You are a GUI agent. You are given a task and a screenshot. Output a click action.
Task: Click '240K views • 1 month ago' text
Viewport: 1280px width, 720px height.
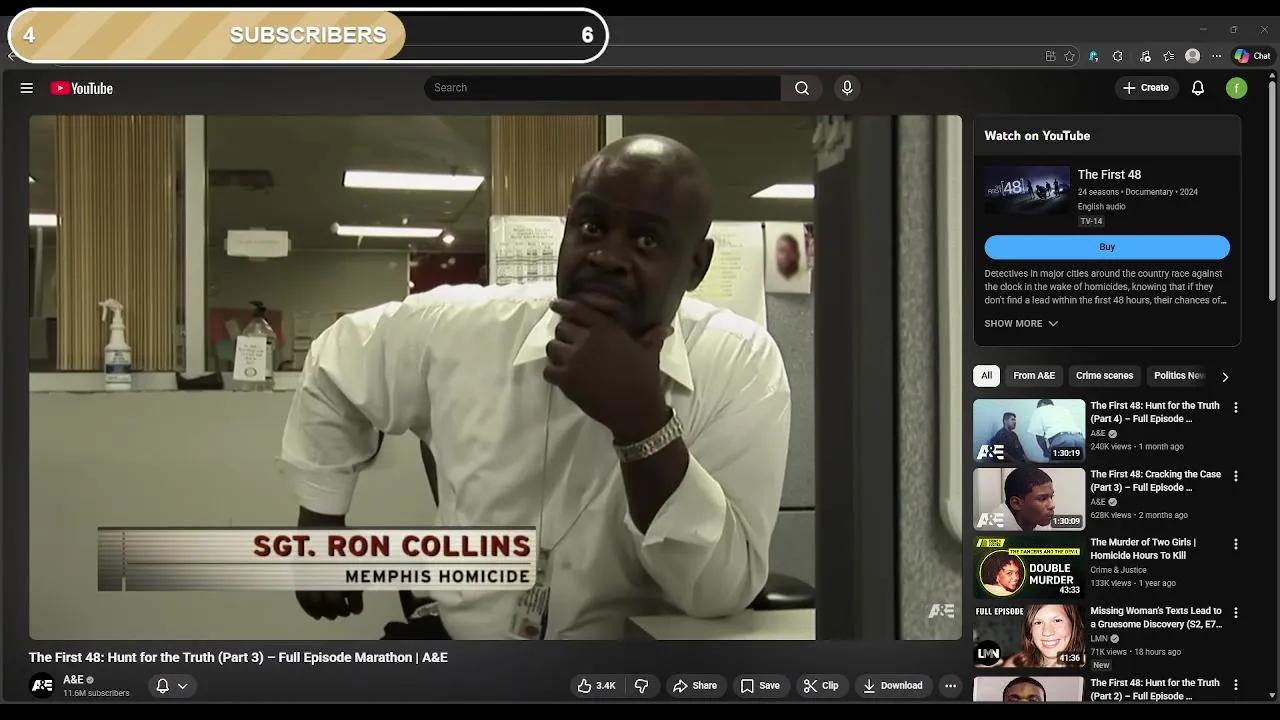click(1137, 447)
